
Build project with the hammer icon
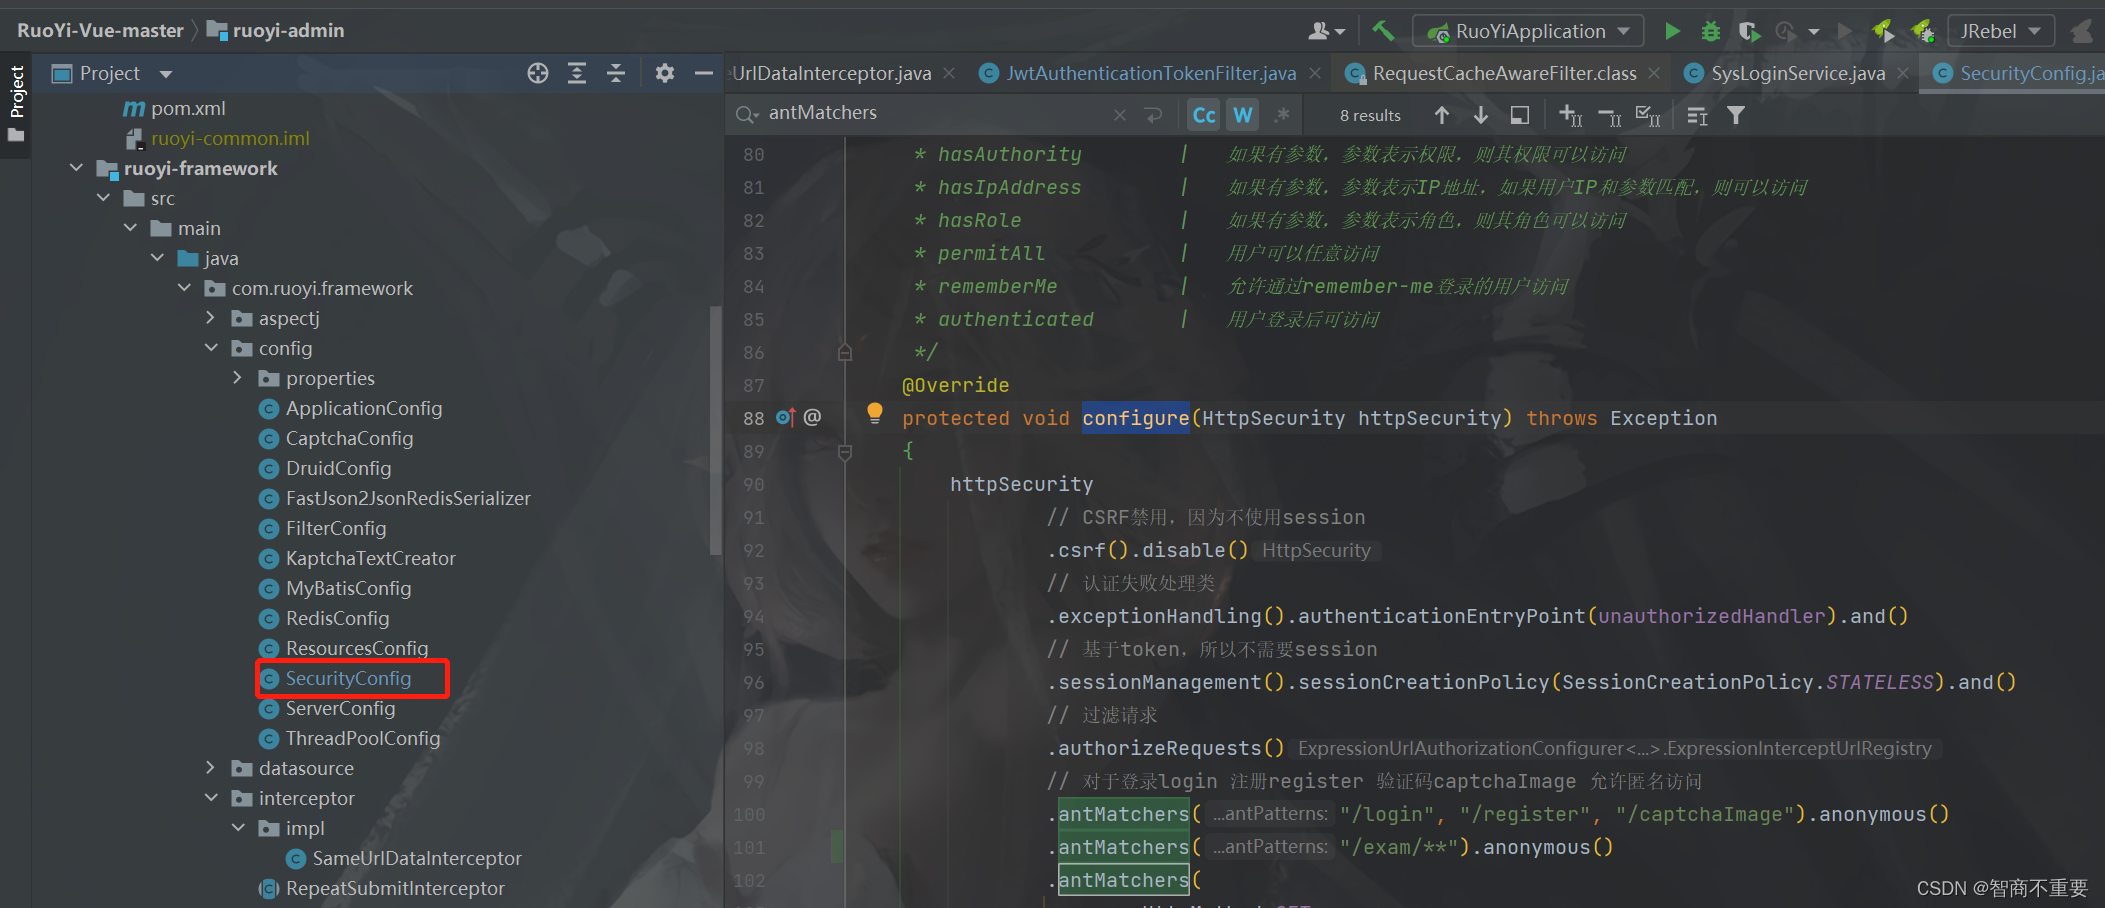[x=1383, y=31]
